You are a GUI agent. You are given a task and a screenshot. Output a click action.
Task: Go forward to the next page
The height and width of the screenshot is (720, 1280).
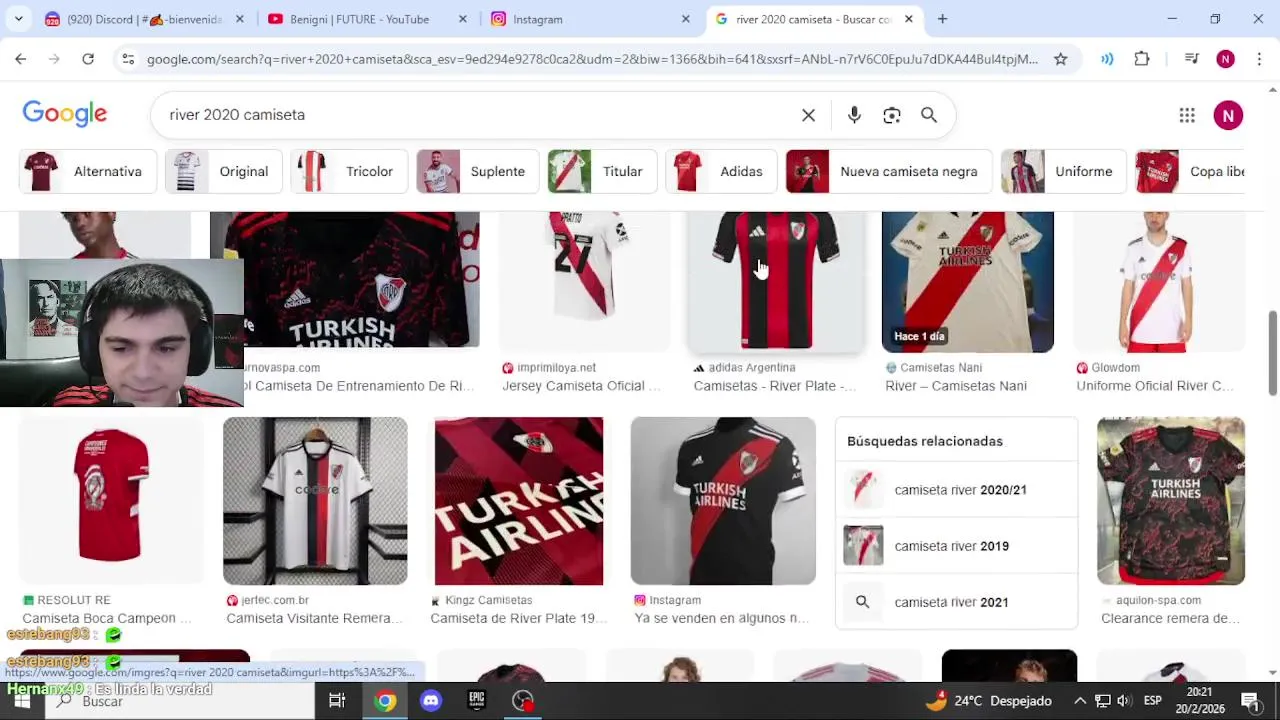[54, 59]
